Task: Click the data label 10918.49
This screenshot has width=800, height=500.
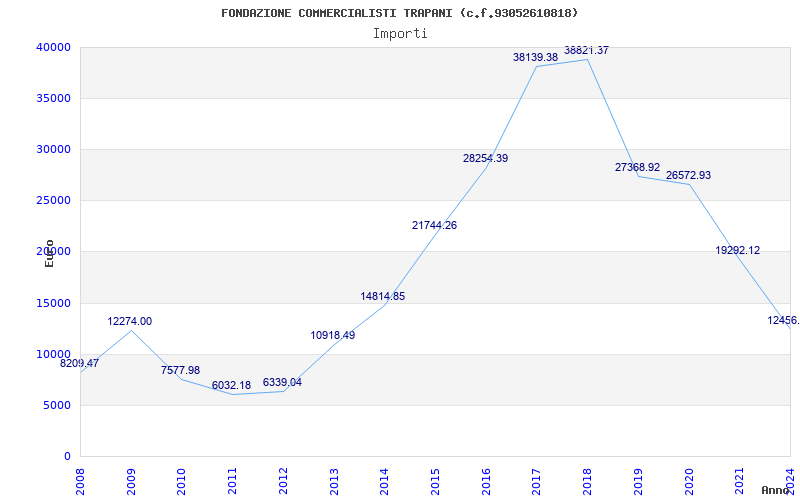Action: [333, 335]
